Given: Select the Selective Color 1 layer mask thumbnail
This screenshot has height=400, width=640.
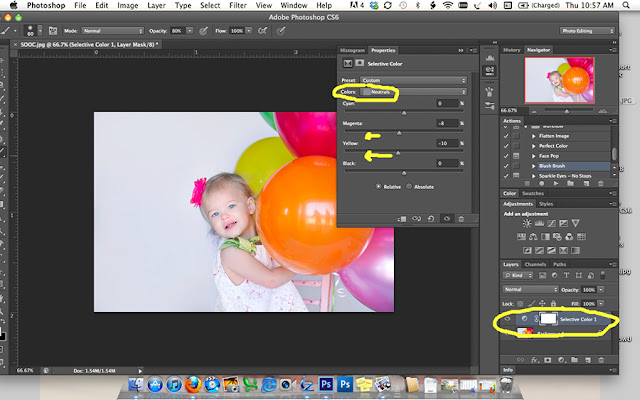Looking at the screenshot, I should tap(548, 319).
